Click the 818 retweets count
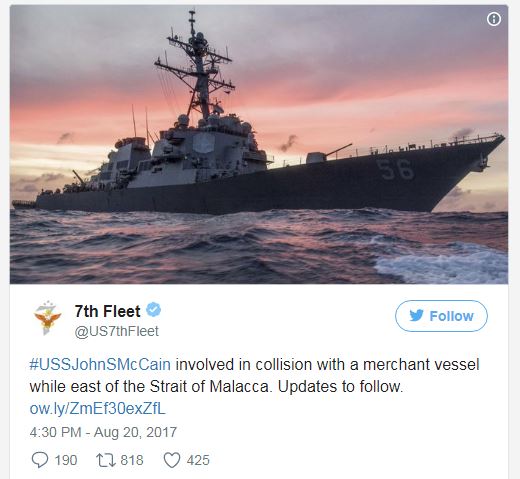Image resolution: width=520 pixels, height=479 pixels. tap(132, 460)
